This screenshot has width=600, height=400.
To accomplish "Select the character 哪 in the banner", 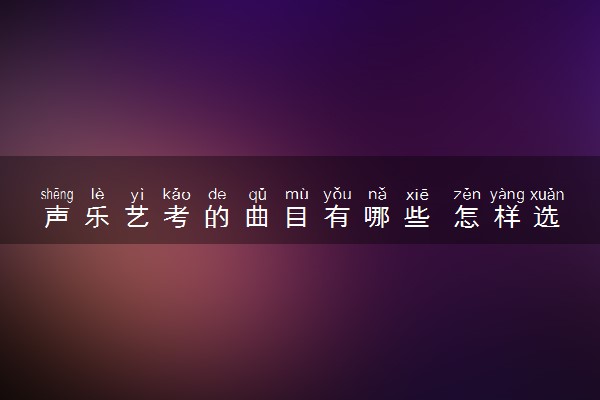I will [x=377, y=217].
